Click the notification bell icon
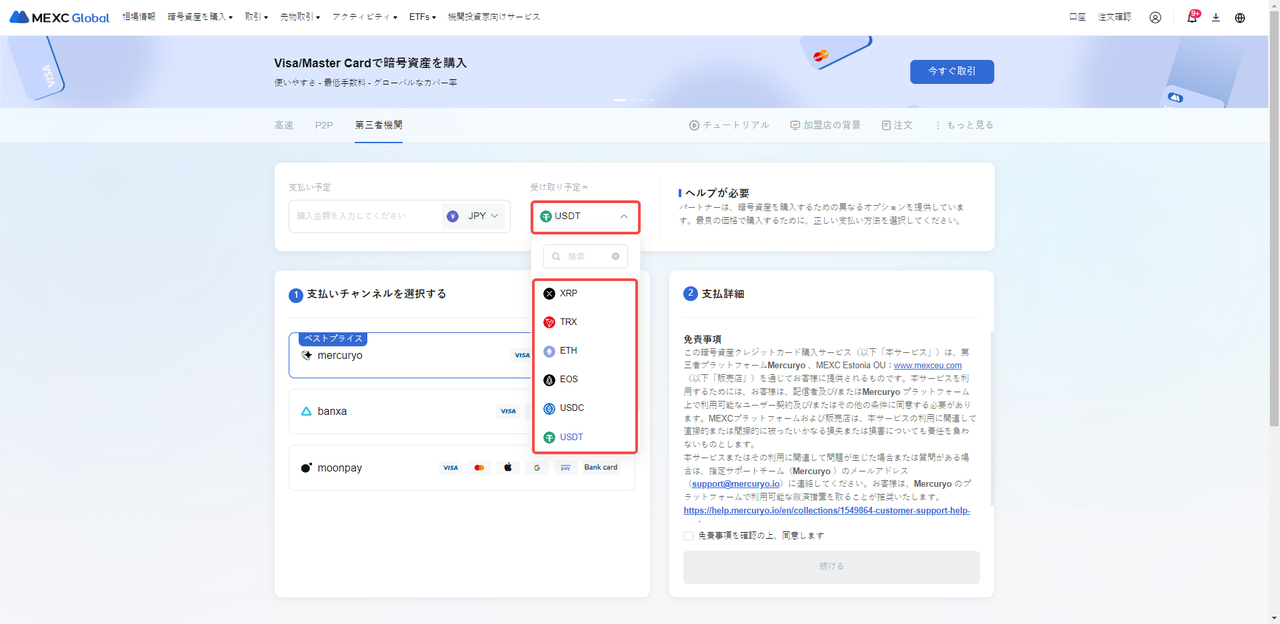Viewport: 1280px width, 624px height. [x=1191, y=17]
